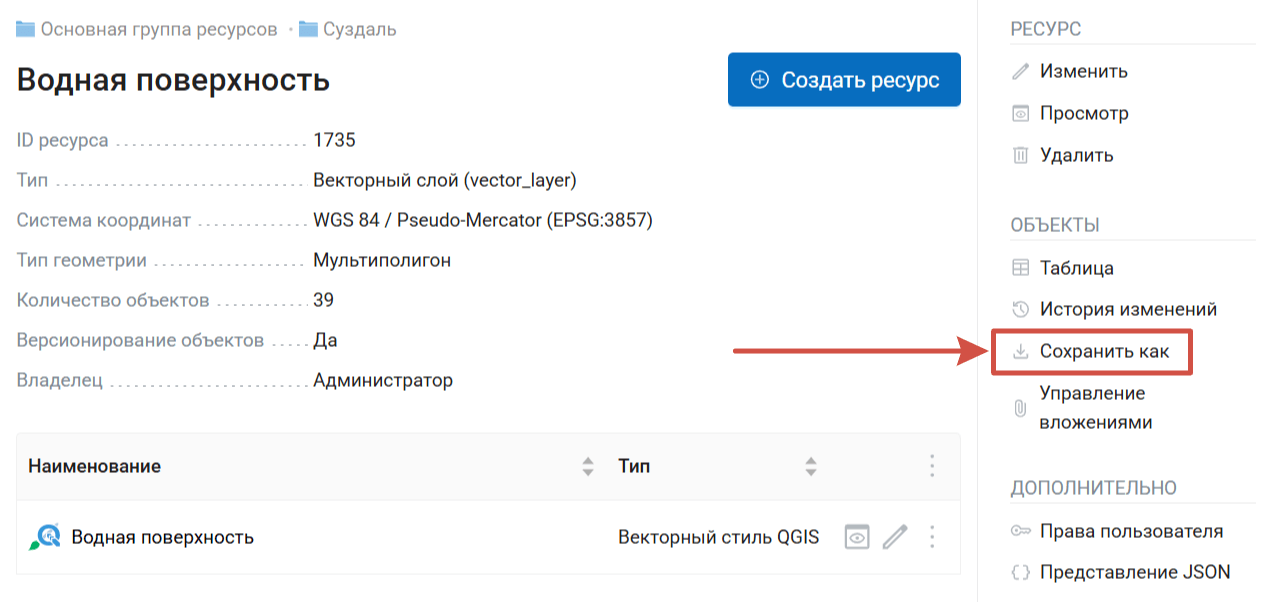Screen dimensions: 1266x602
Task: Click the paperclip icon for Управление вложениями
Action: (x=1020, y=408)
